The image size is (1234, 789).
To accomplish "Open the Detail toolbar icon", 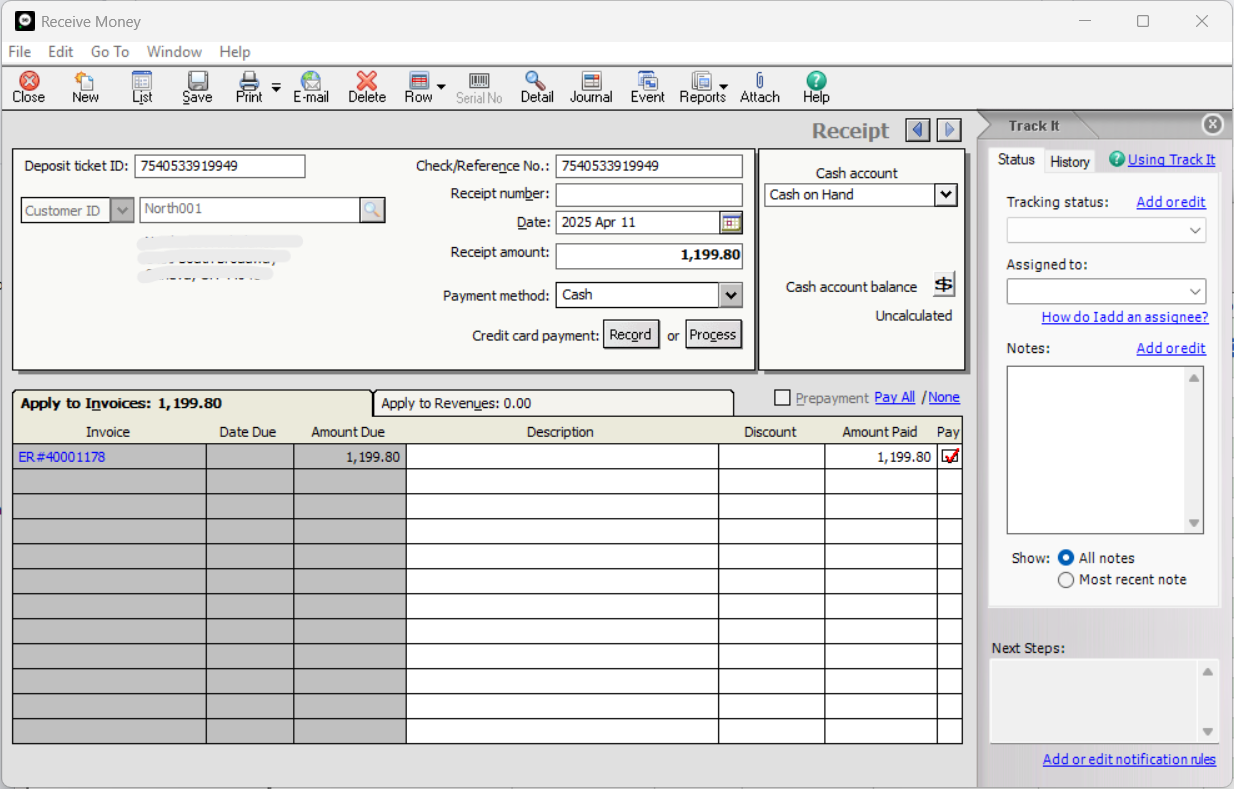I will pyautogui.click(x=537, y=87).
